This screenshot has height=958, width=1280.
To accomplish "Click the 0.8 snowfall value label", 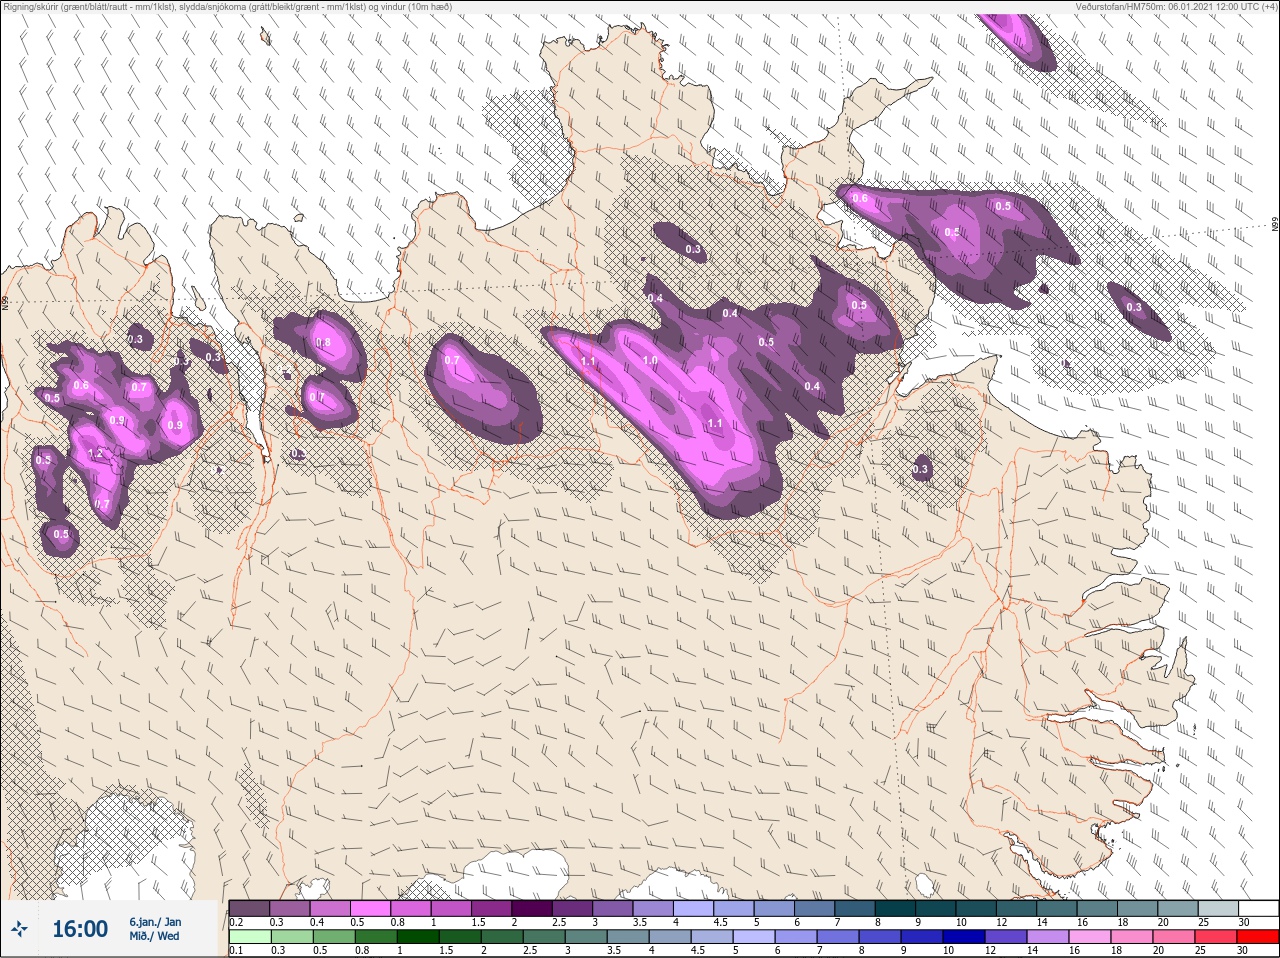I will click(x=323, y=343).
